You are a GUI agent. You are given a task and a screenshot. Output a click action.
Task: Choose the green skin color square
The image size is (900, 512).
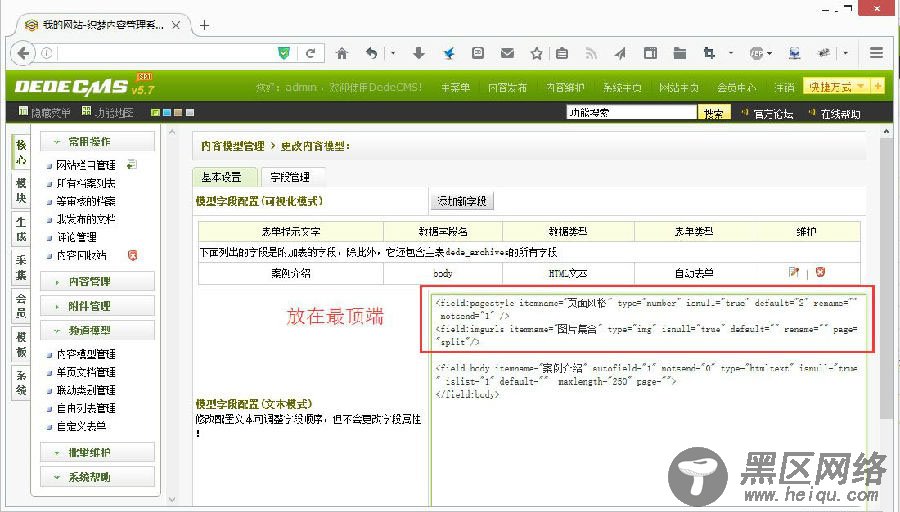154,113
